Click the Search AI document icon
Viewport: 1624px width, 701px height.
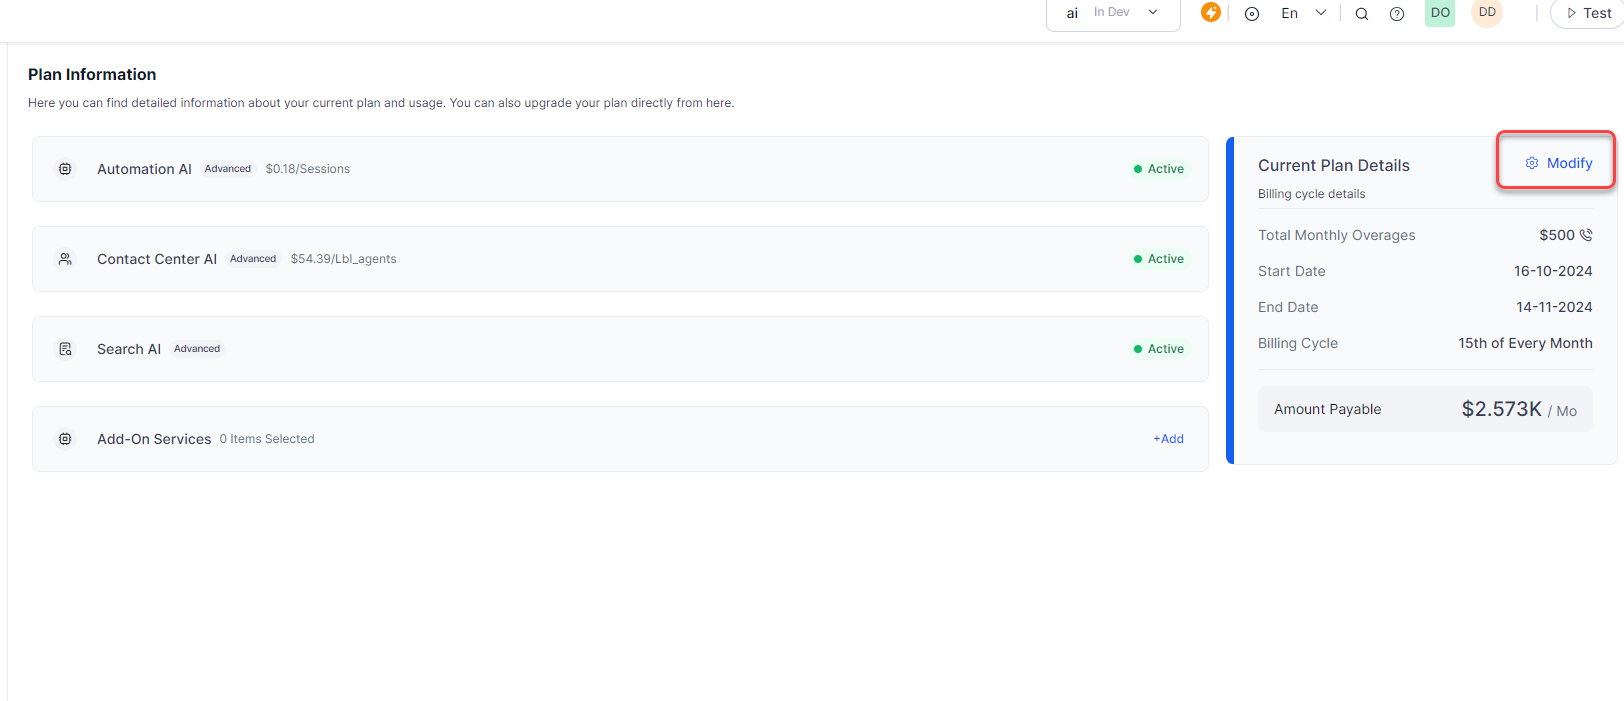65,349
